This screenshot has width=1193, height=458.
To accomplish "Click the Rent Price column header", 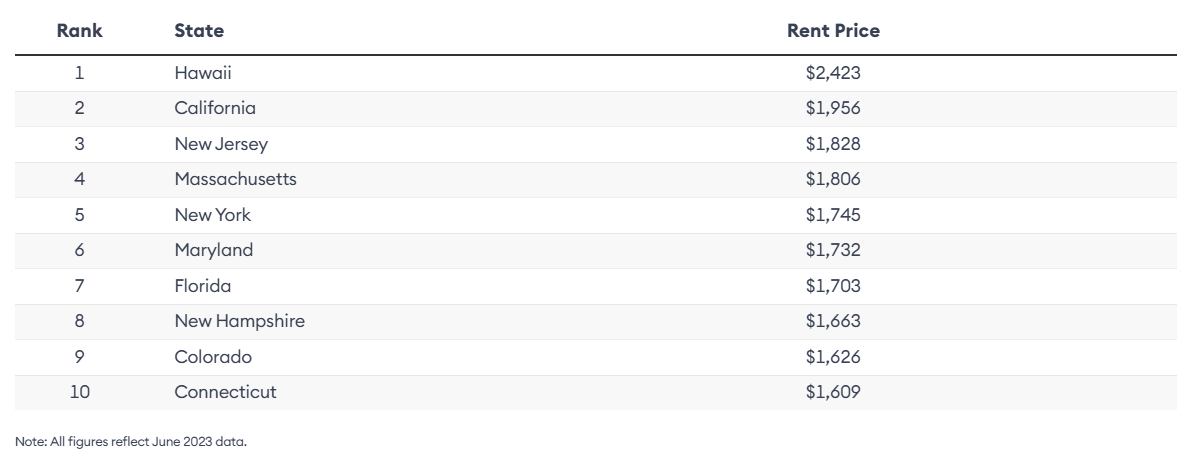I will (833, 31).
